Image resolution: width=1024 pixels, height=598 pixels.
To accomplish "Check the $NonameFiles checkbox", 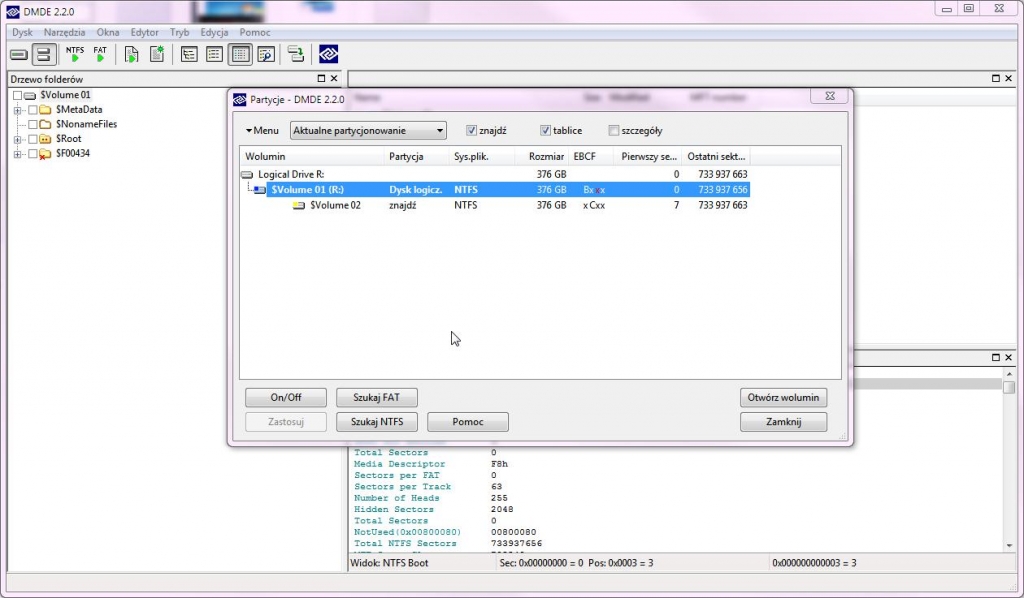I will click(33, 124).
